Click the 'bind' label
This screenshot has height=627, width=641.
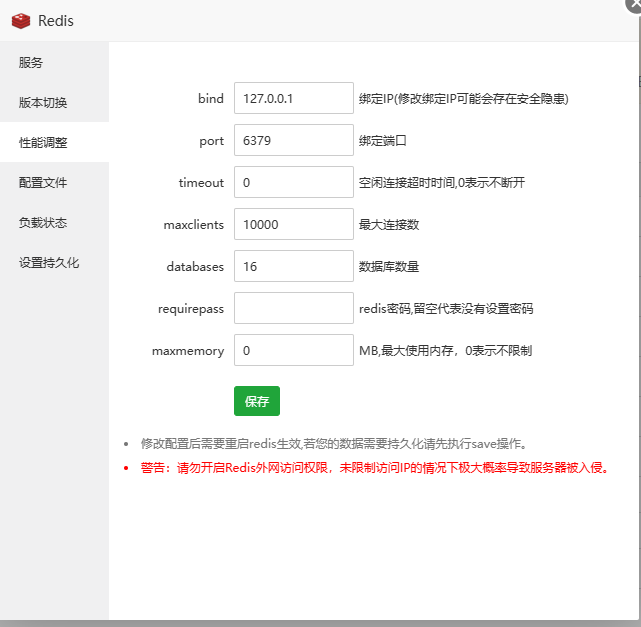point(211,99)
